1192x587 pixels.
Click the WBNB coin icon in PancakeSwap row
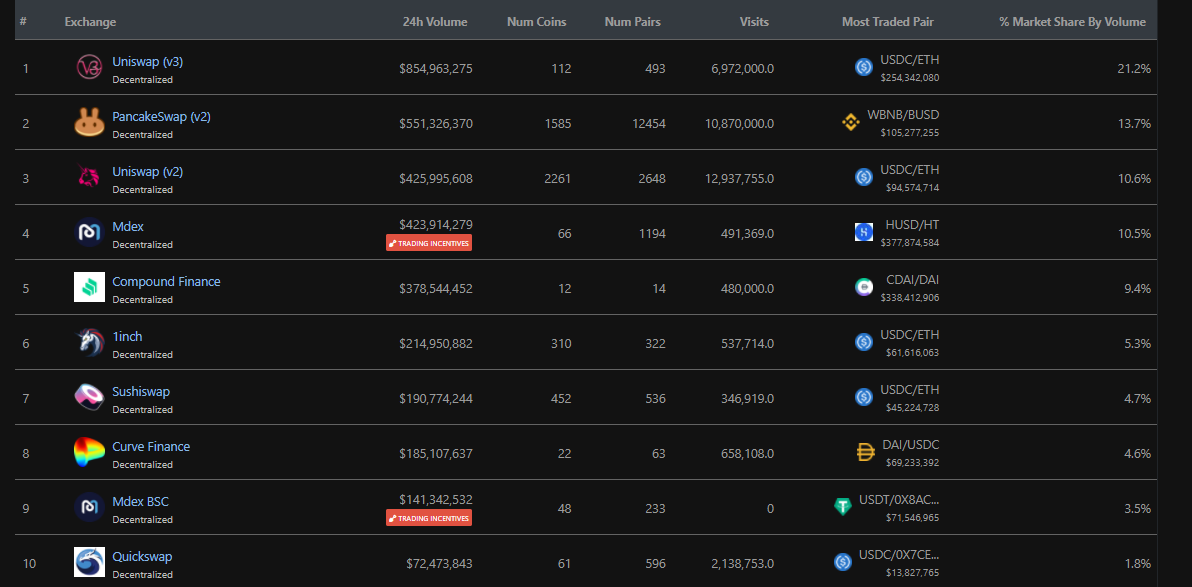851,122
